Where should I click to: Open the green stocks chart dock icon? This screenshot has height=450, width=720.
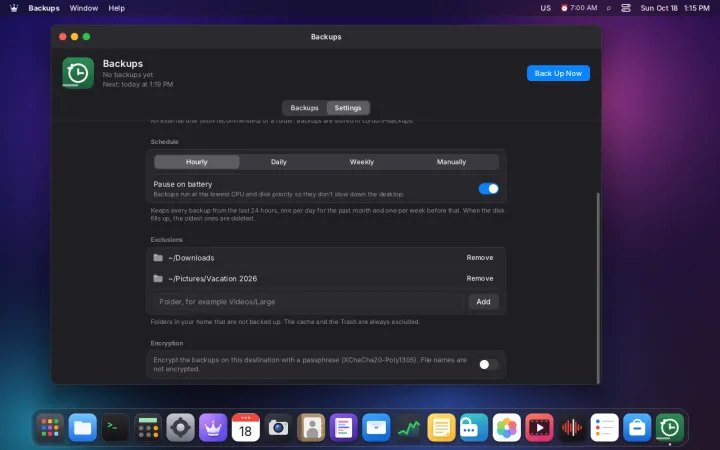click(x=409, y=428)
